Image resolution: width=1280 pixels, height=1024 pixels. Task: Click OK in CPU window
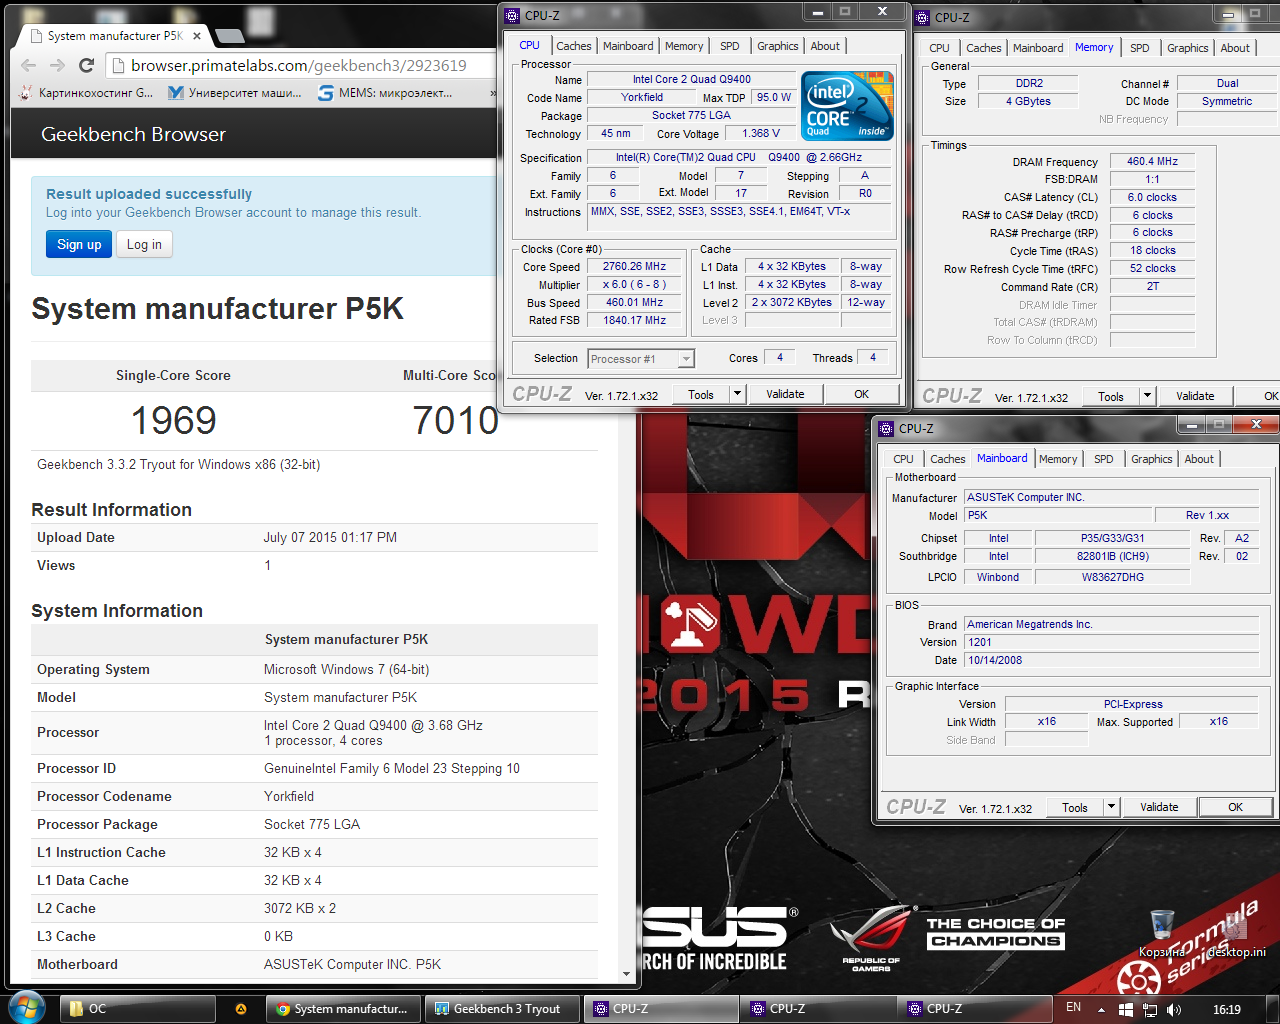pos(861,394)
